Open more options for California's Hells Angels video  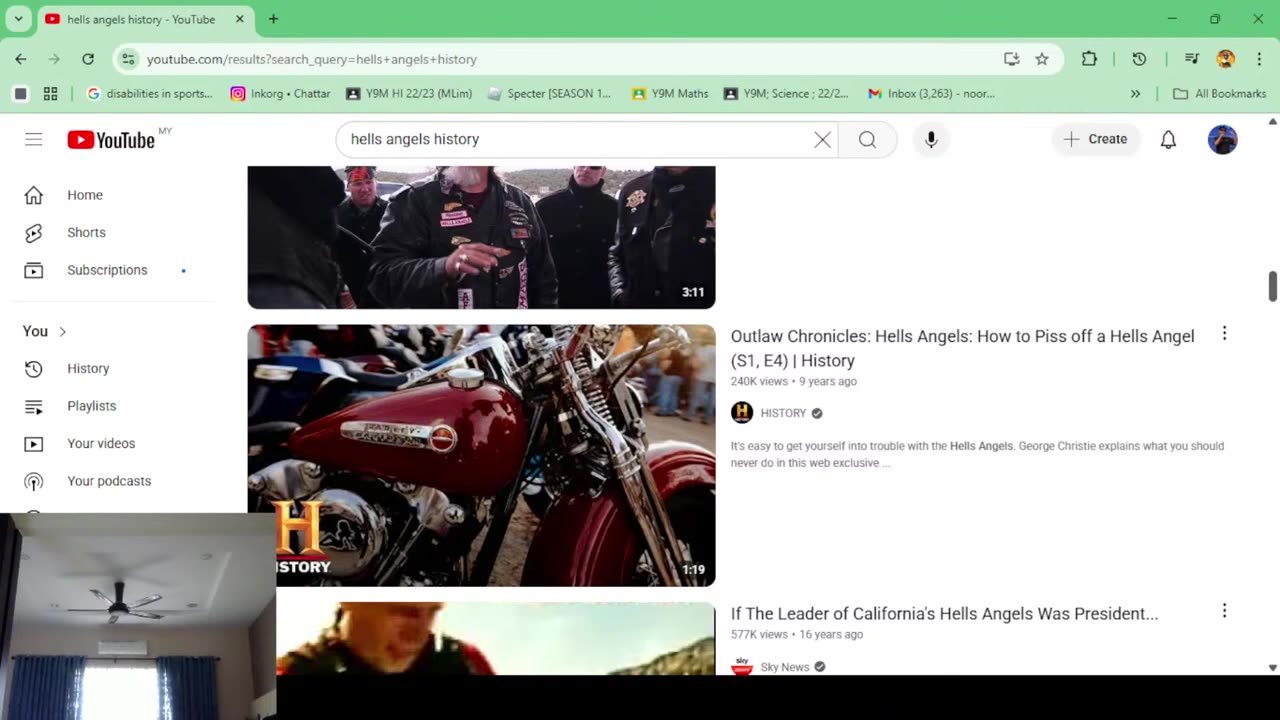1224,611
